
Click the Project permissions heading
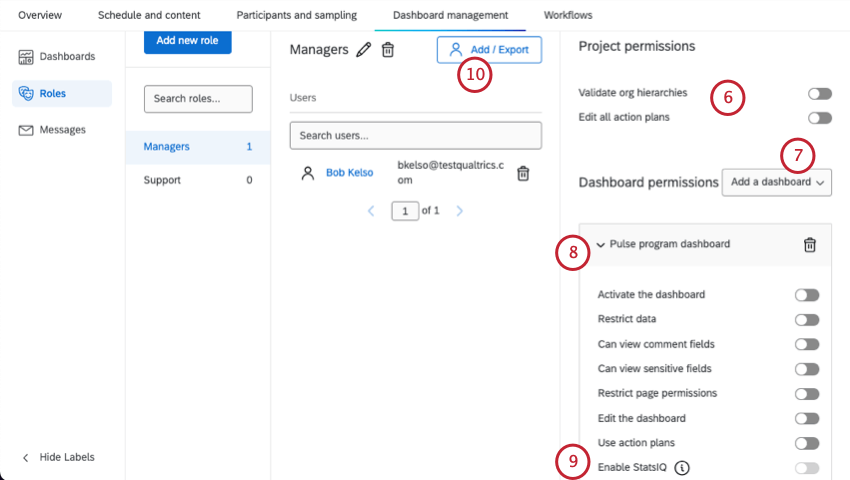tap(636, 47)
